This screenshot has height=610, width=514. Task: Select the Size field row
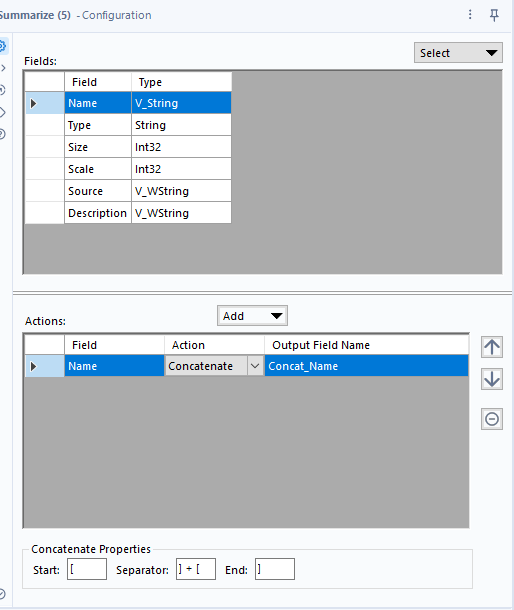128,147
